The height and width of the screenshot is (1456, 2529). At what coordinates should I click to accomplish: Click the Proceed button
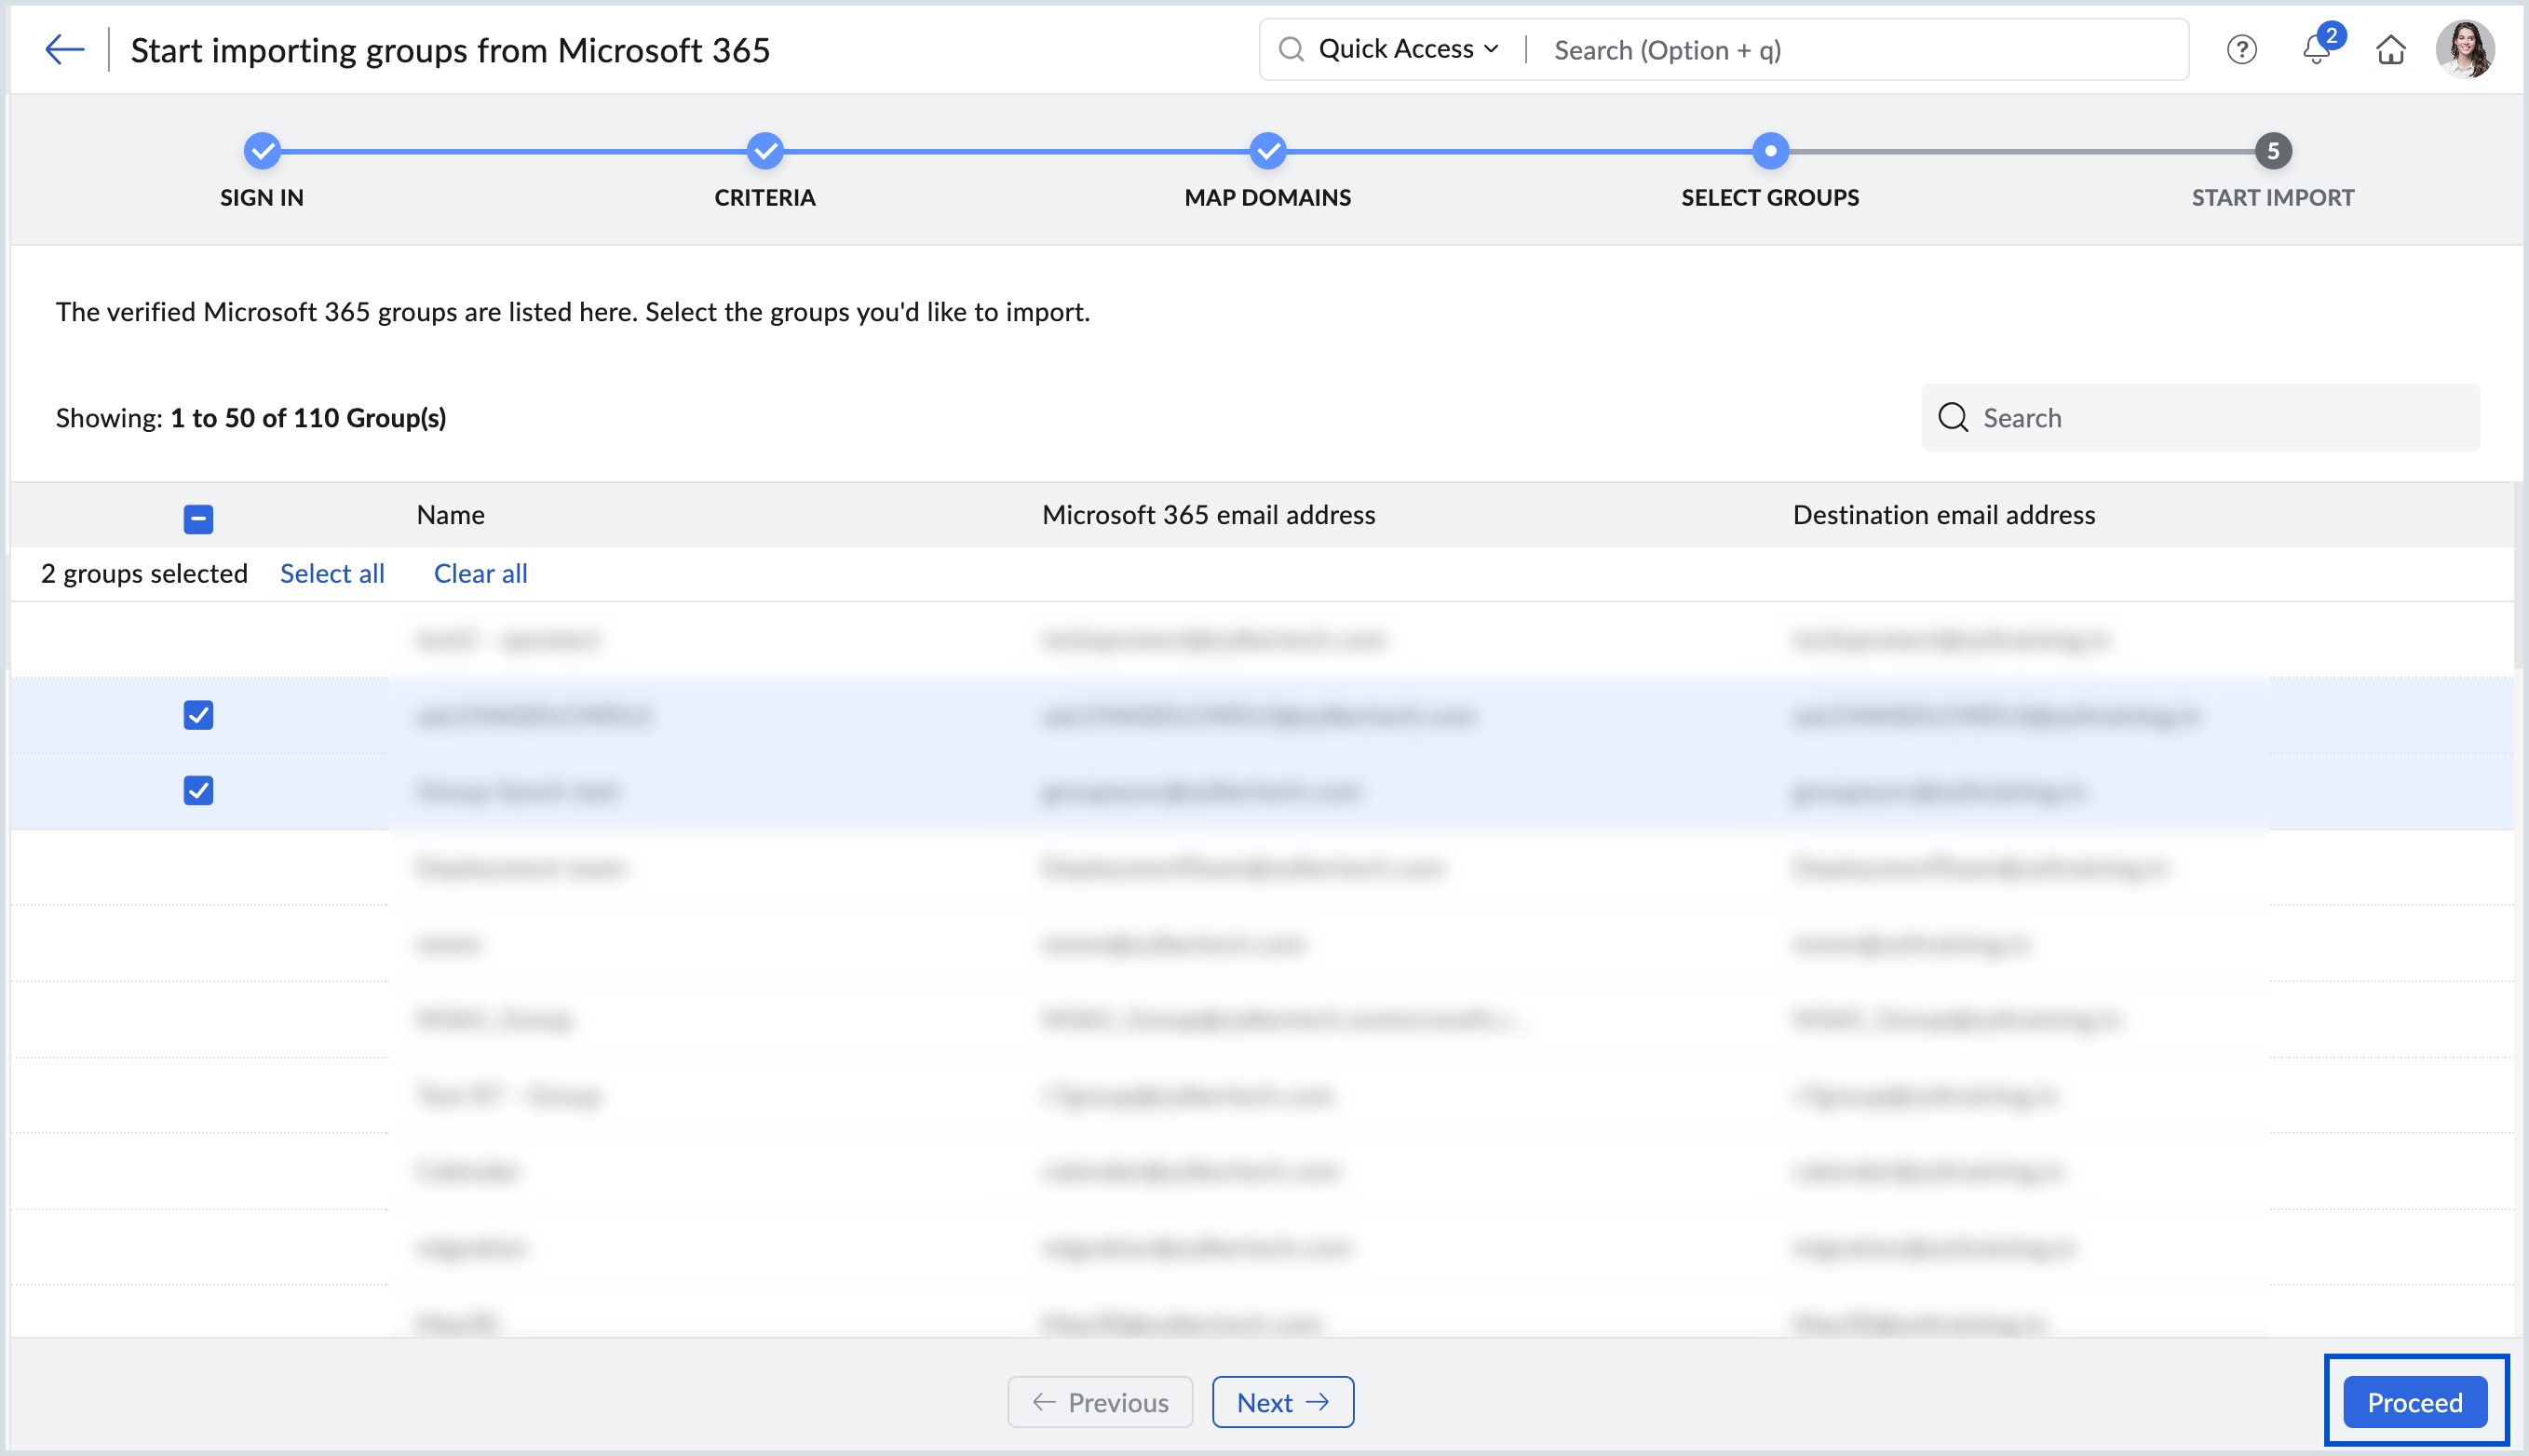coord(2414,1401)
